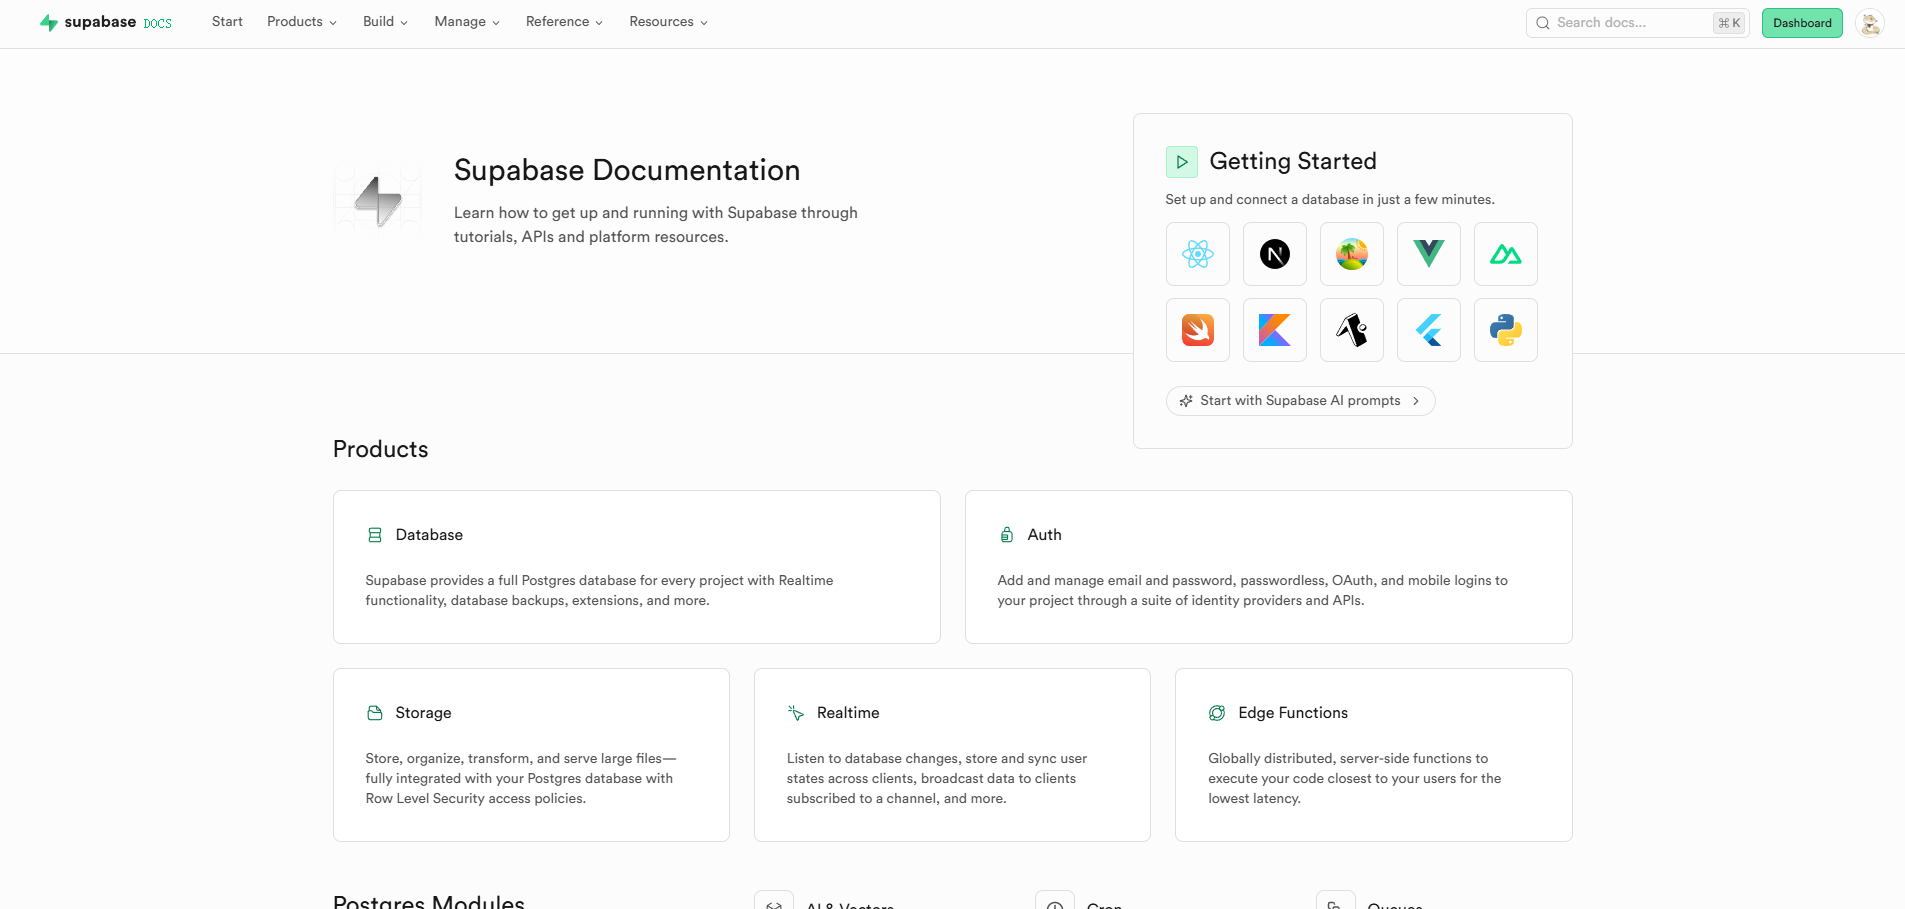Image resolution: width=1905 pixels, height=909 pixels.
Task: Expand the Products menu
Action: 301,22
